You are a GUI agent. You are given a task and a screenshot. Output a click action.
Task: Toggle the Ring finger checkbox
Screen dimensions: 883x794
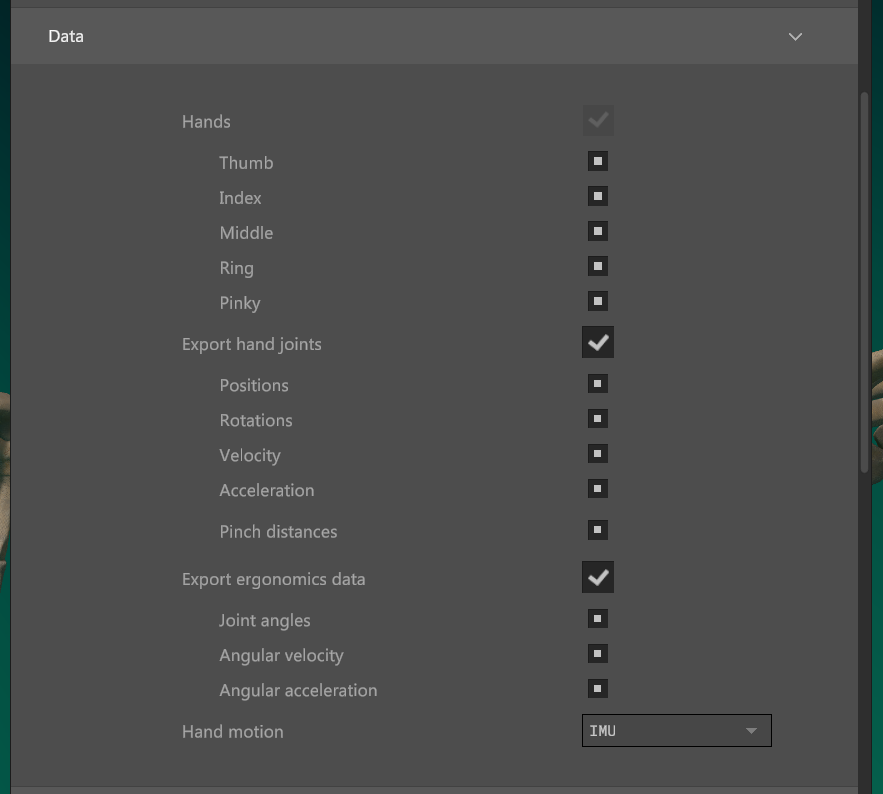click(598, 266)
